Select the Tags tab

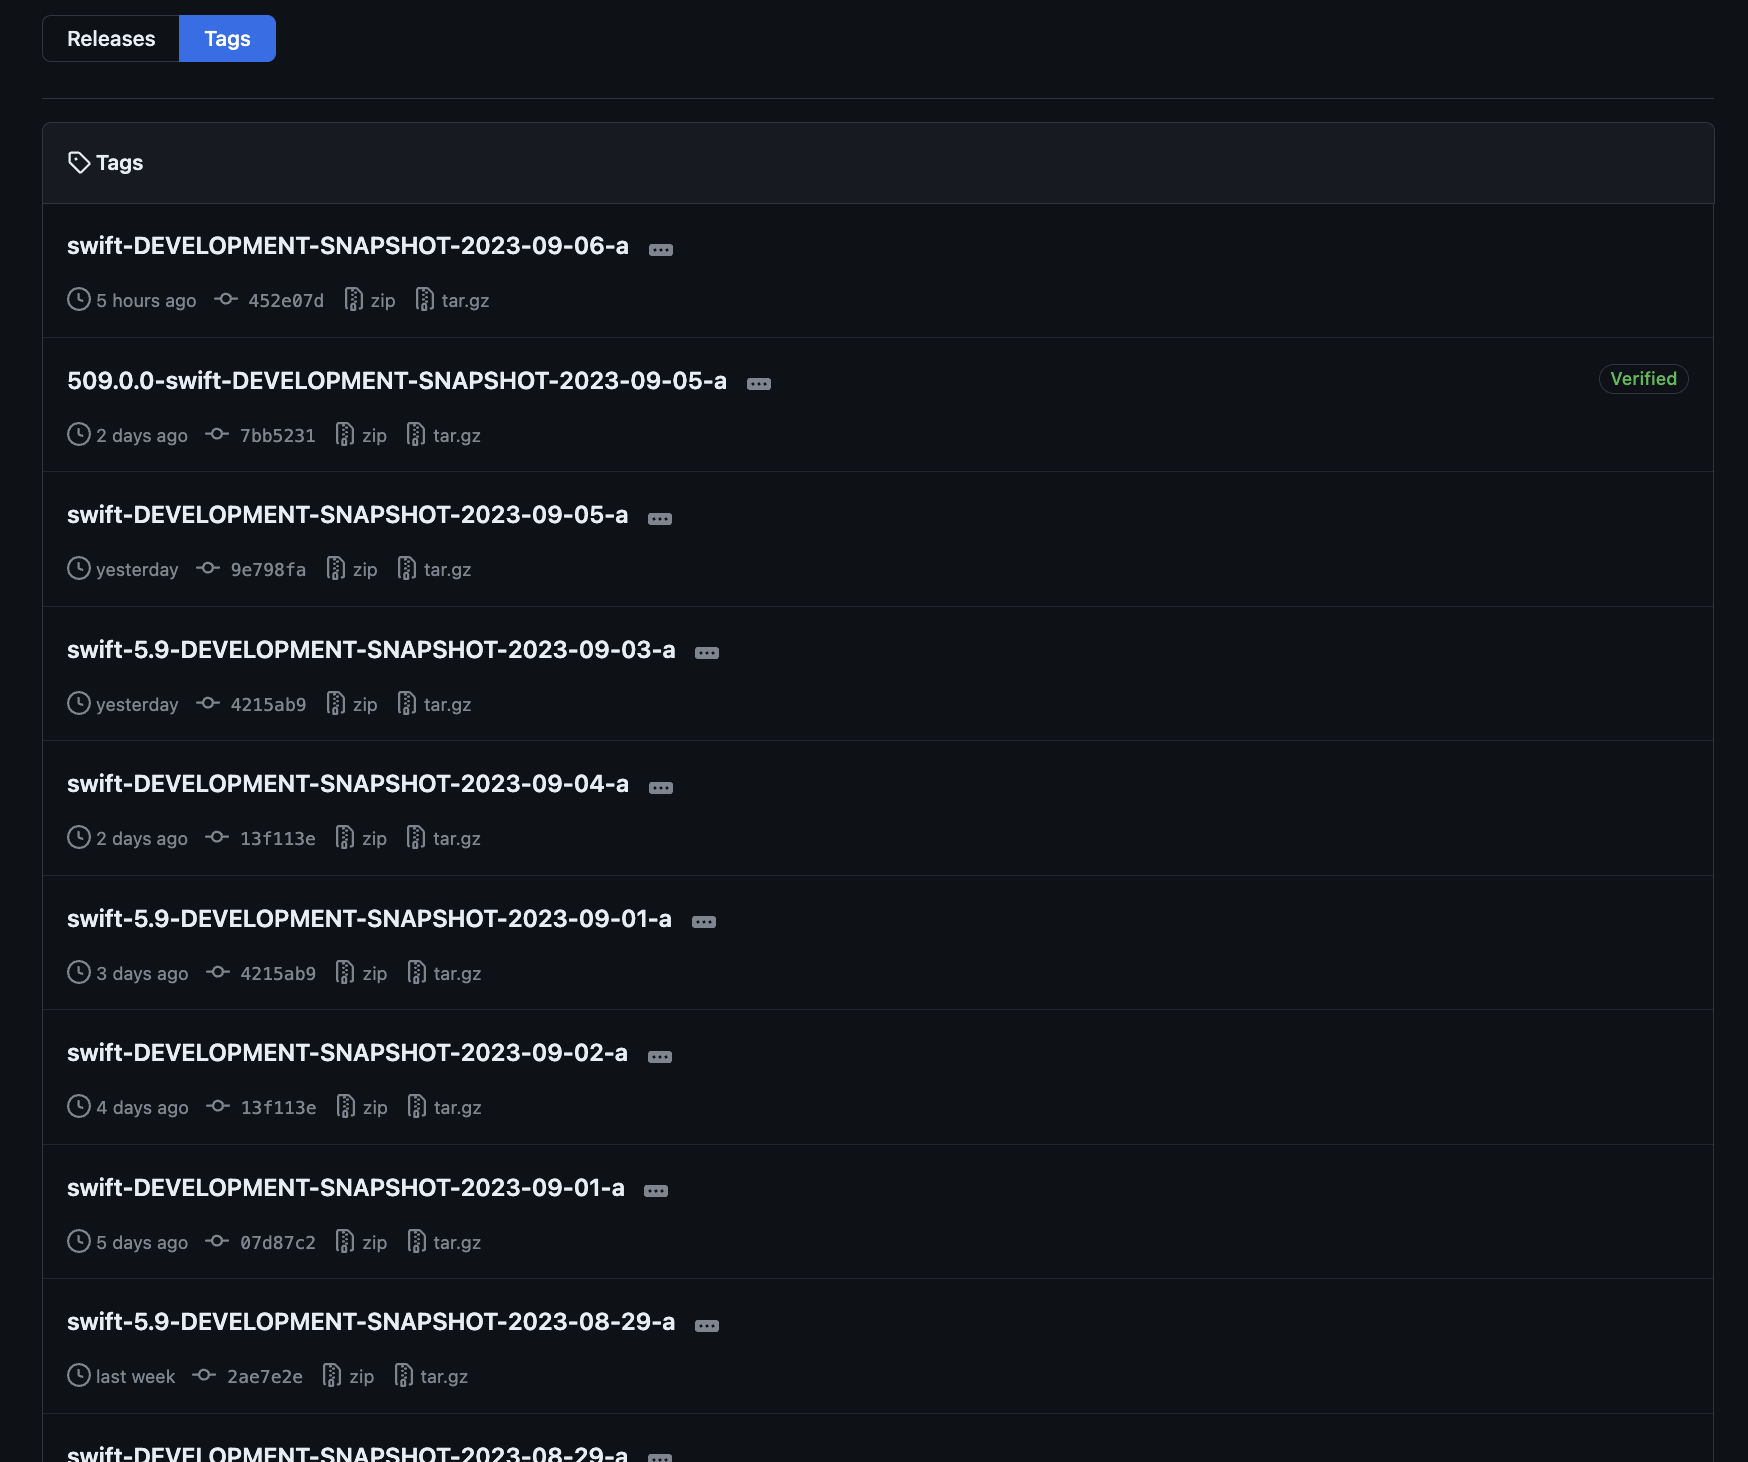227,39
